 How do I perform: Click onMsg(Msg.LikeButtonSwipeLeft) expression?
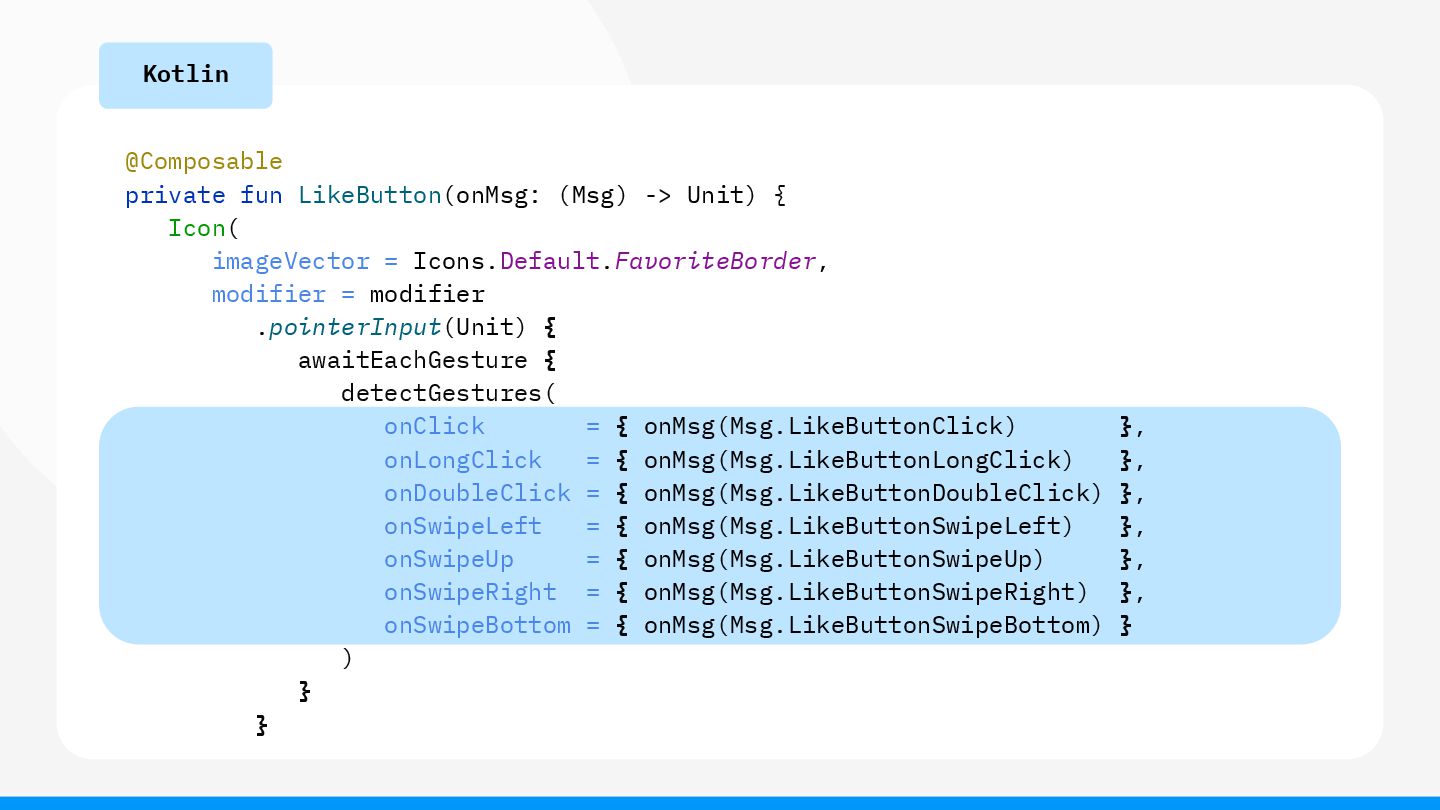coord(858,526)
